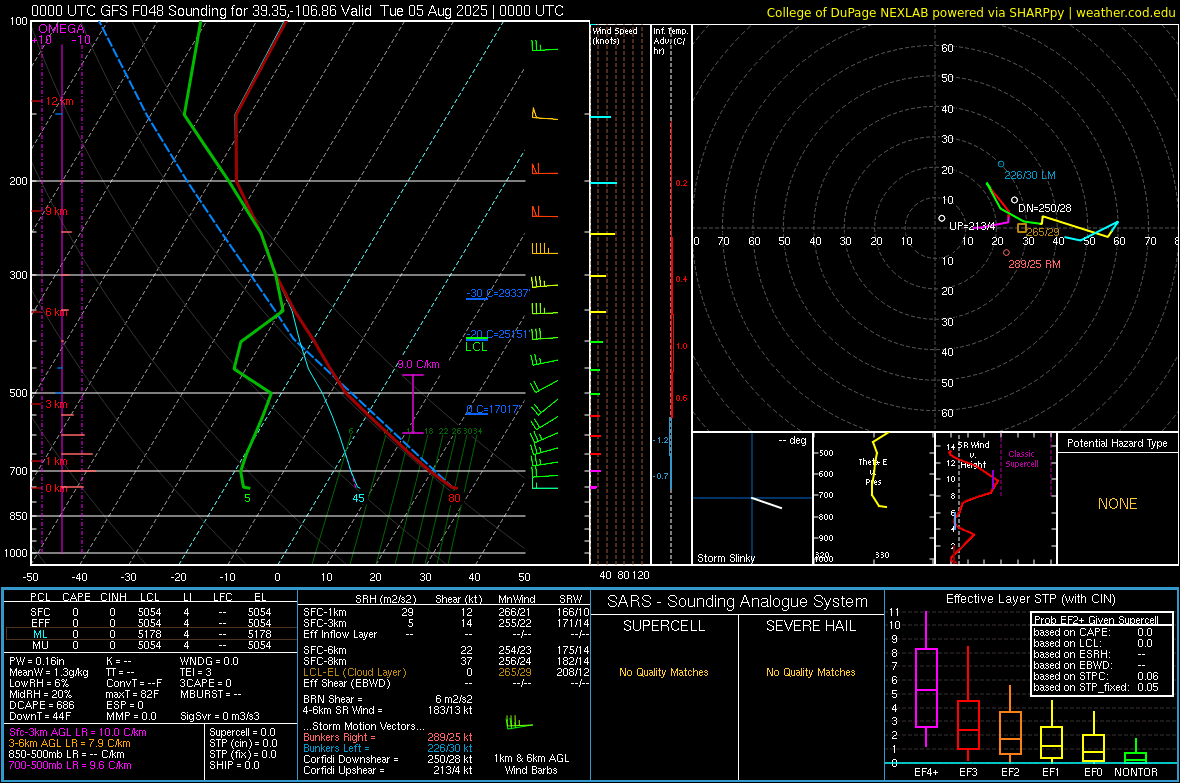Click the Storm Slinky panel label

725,558
